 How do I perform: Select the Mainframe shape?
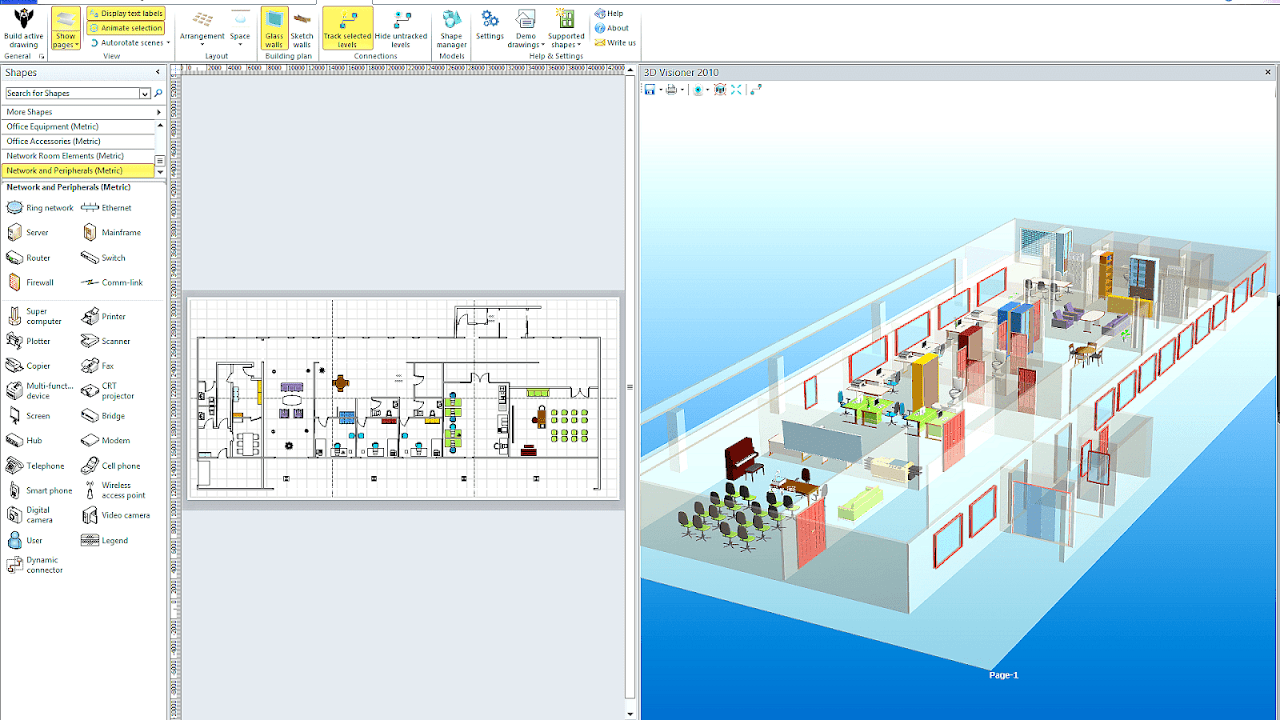pos(111,232)
